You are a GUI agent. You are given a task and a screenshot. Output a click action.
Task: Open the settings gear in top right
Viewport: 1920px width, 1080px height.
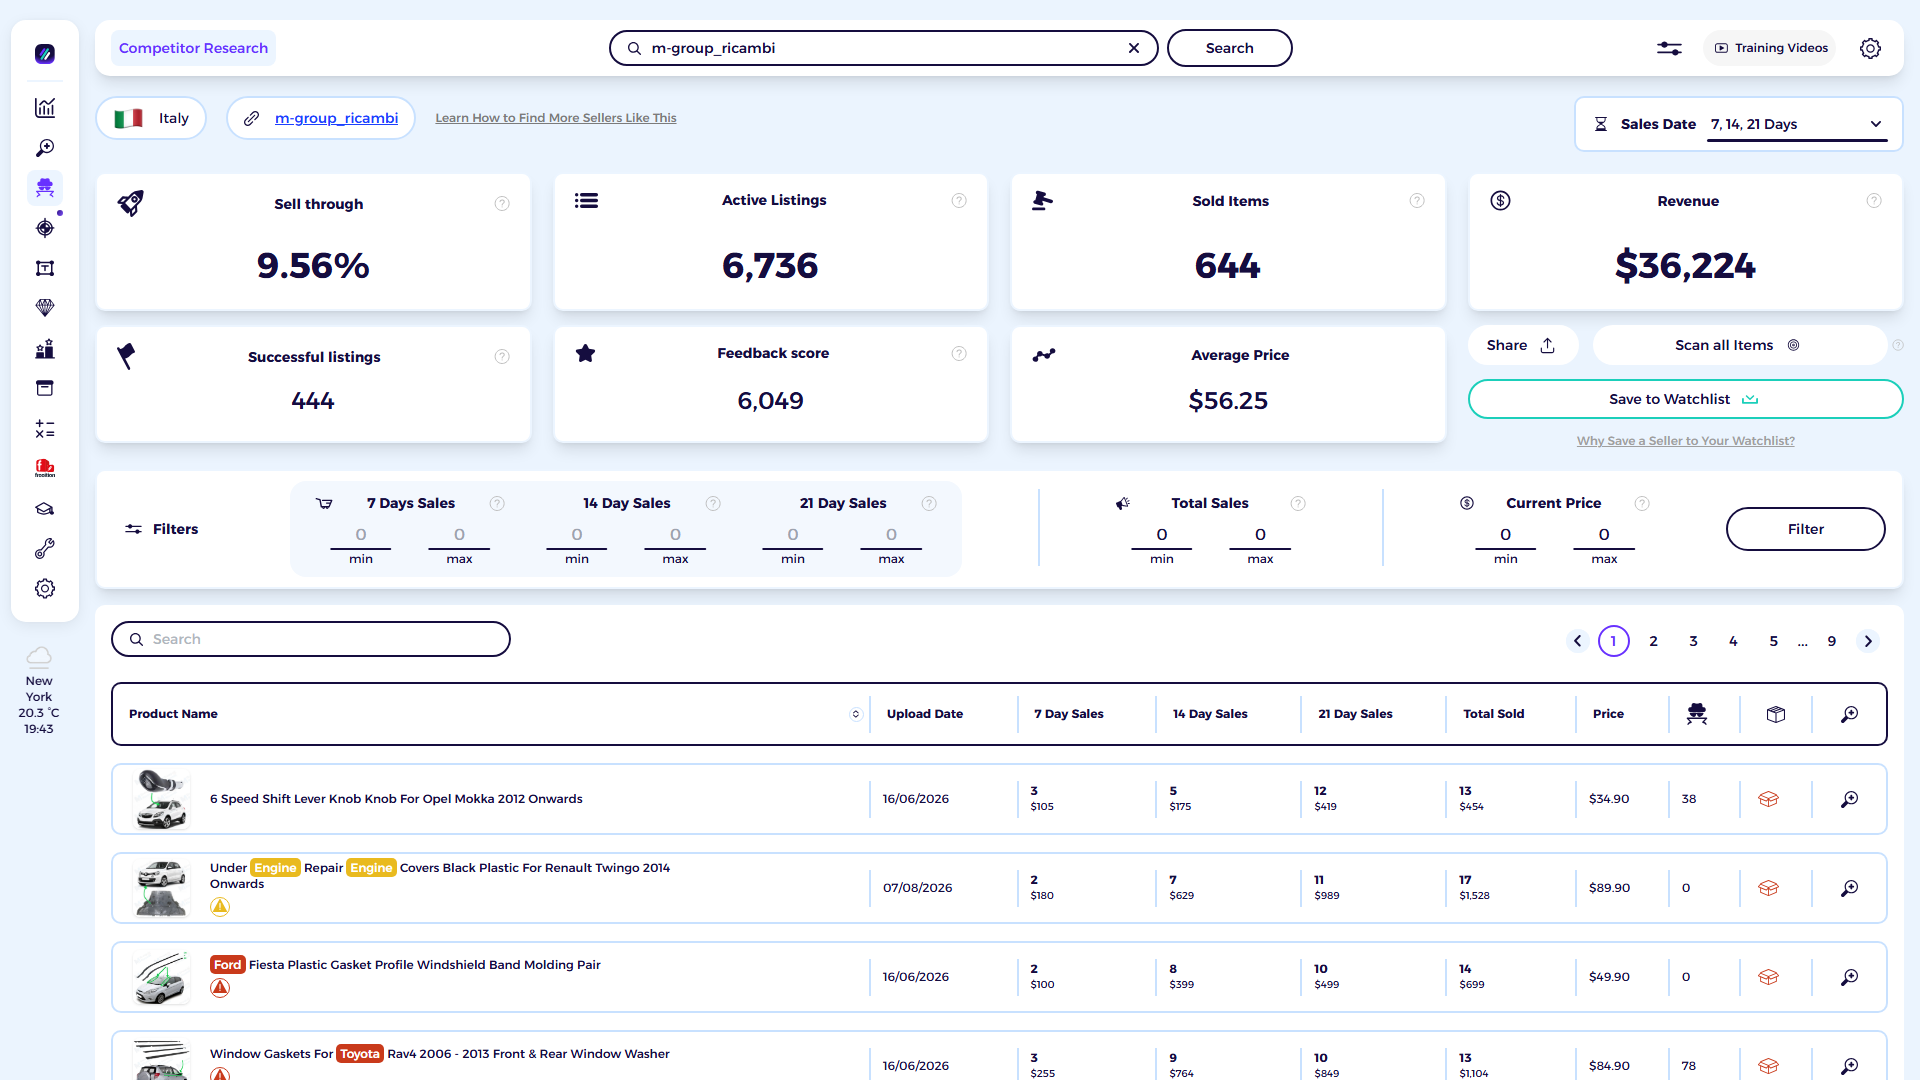pyautogui.click(x=1870, y=48)
